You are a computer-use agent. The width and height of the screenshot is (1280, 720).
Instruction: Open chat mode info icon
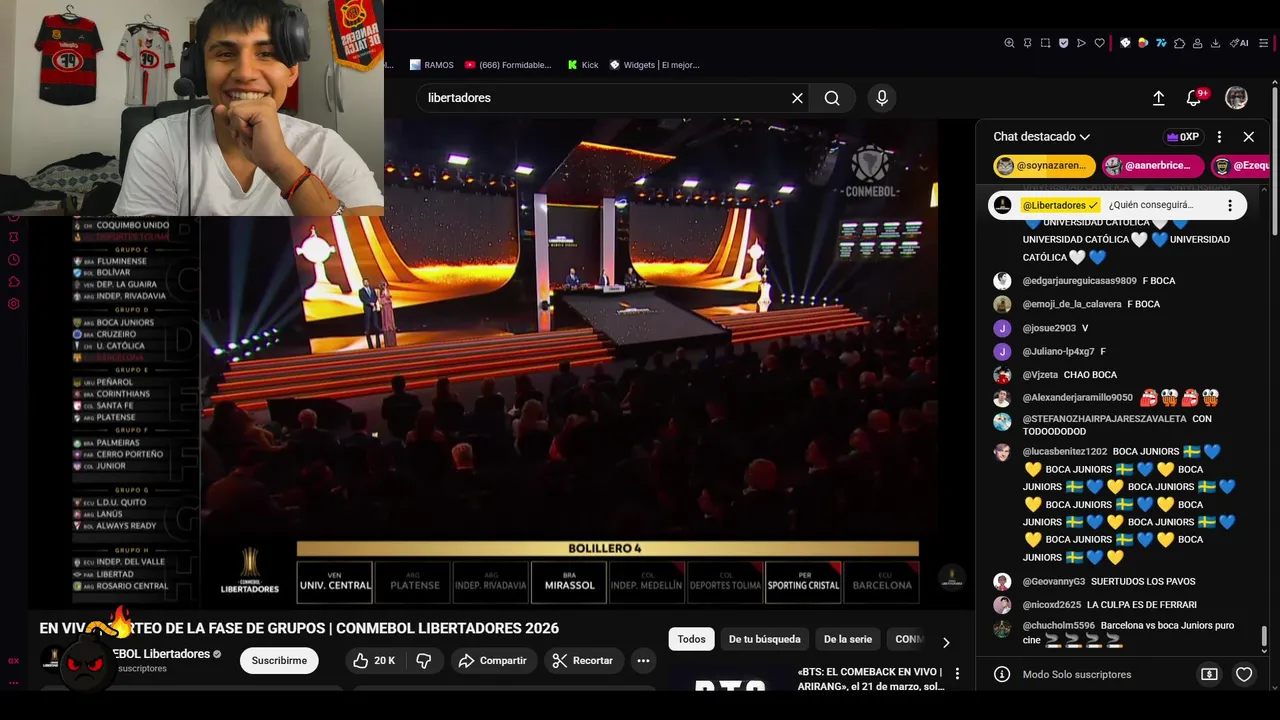(1002, 675)
